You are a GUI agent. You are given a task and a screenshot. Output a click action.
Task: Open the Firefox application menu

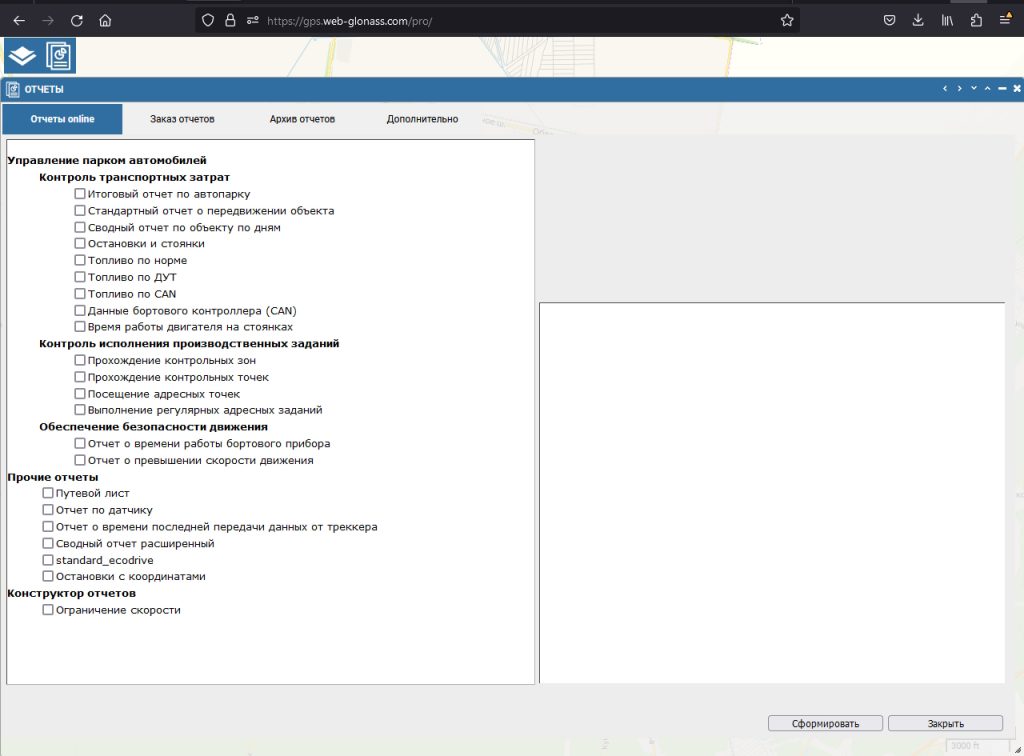click(x=1006, y=20)
